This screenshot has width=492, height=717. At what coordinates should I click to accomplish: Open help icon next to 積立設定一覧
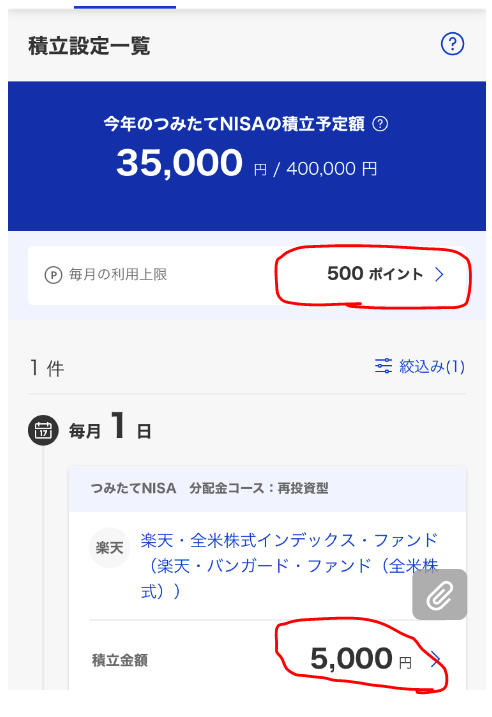[x=452, y=44]
